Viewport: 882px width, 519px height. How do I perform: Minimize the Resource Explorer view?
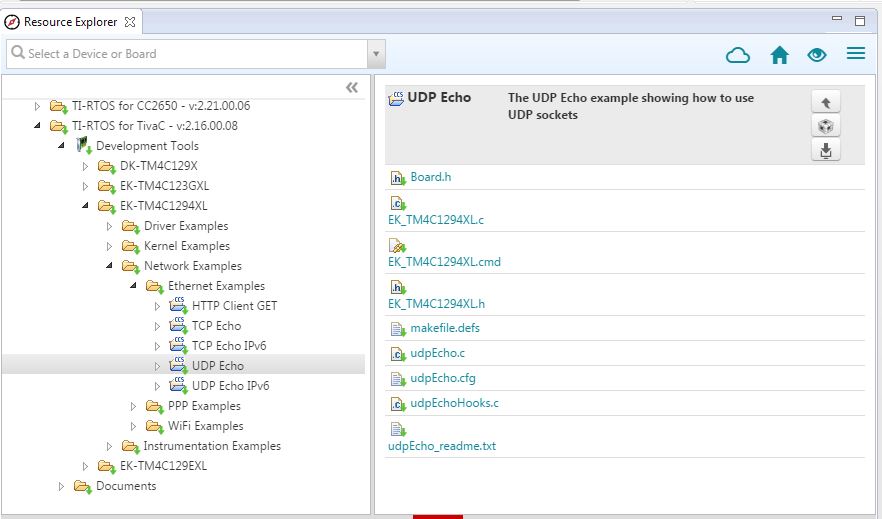tap(837, 19)
